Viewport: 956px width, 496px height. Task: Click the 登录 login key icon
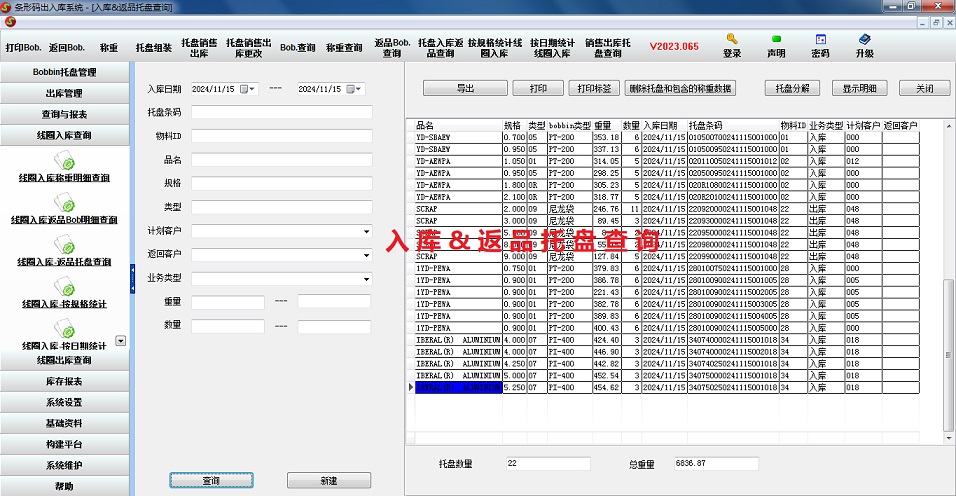(732, 40)
